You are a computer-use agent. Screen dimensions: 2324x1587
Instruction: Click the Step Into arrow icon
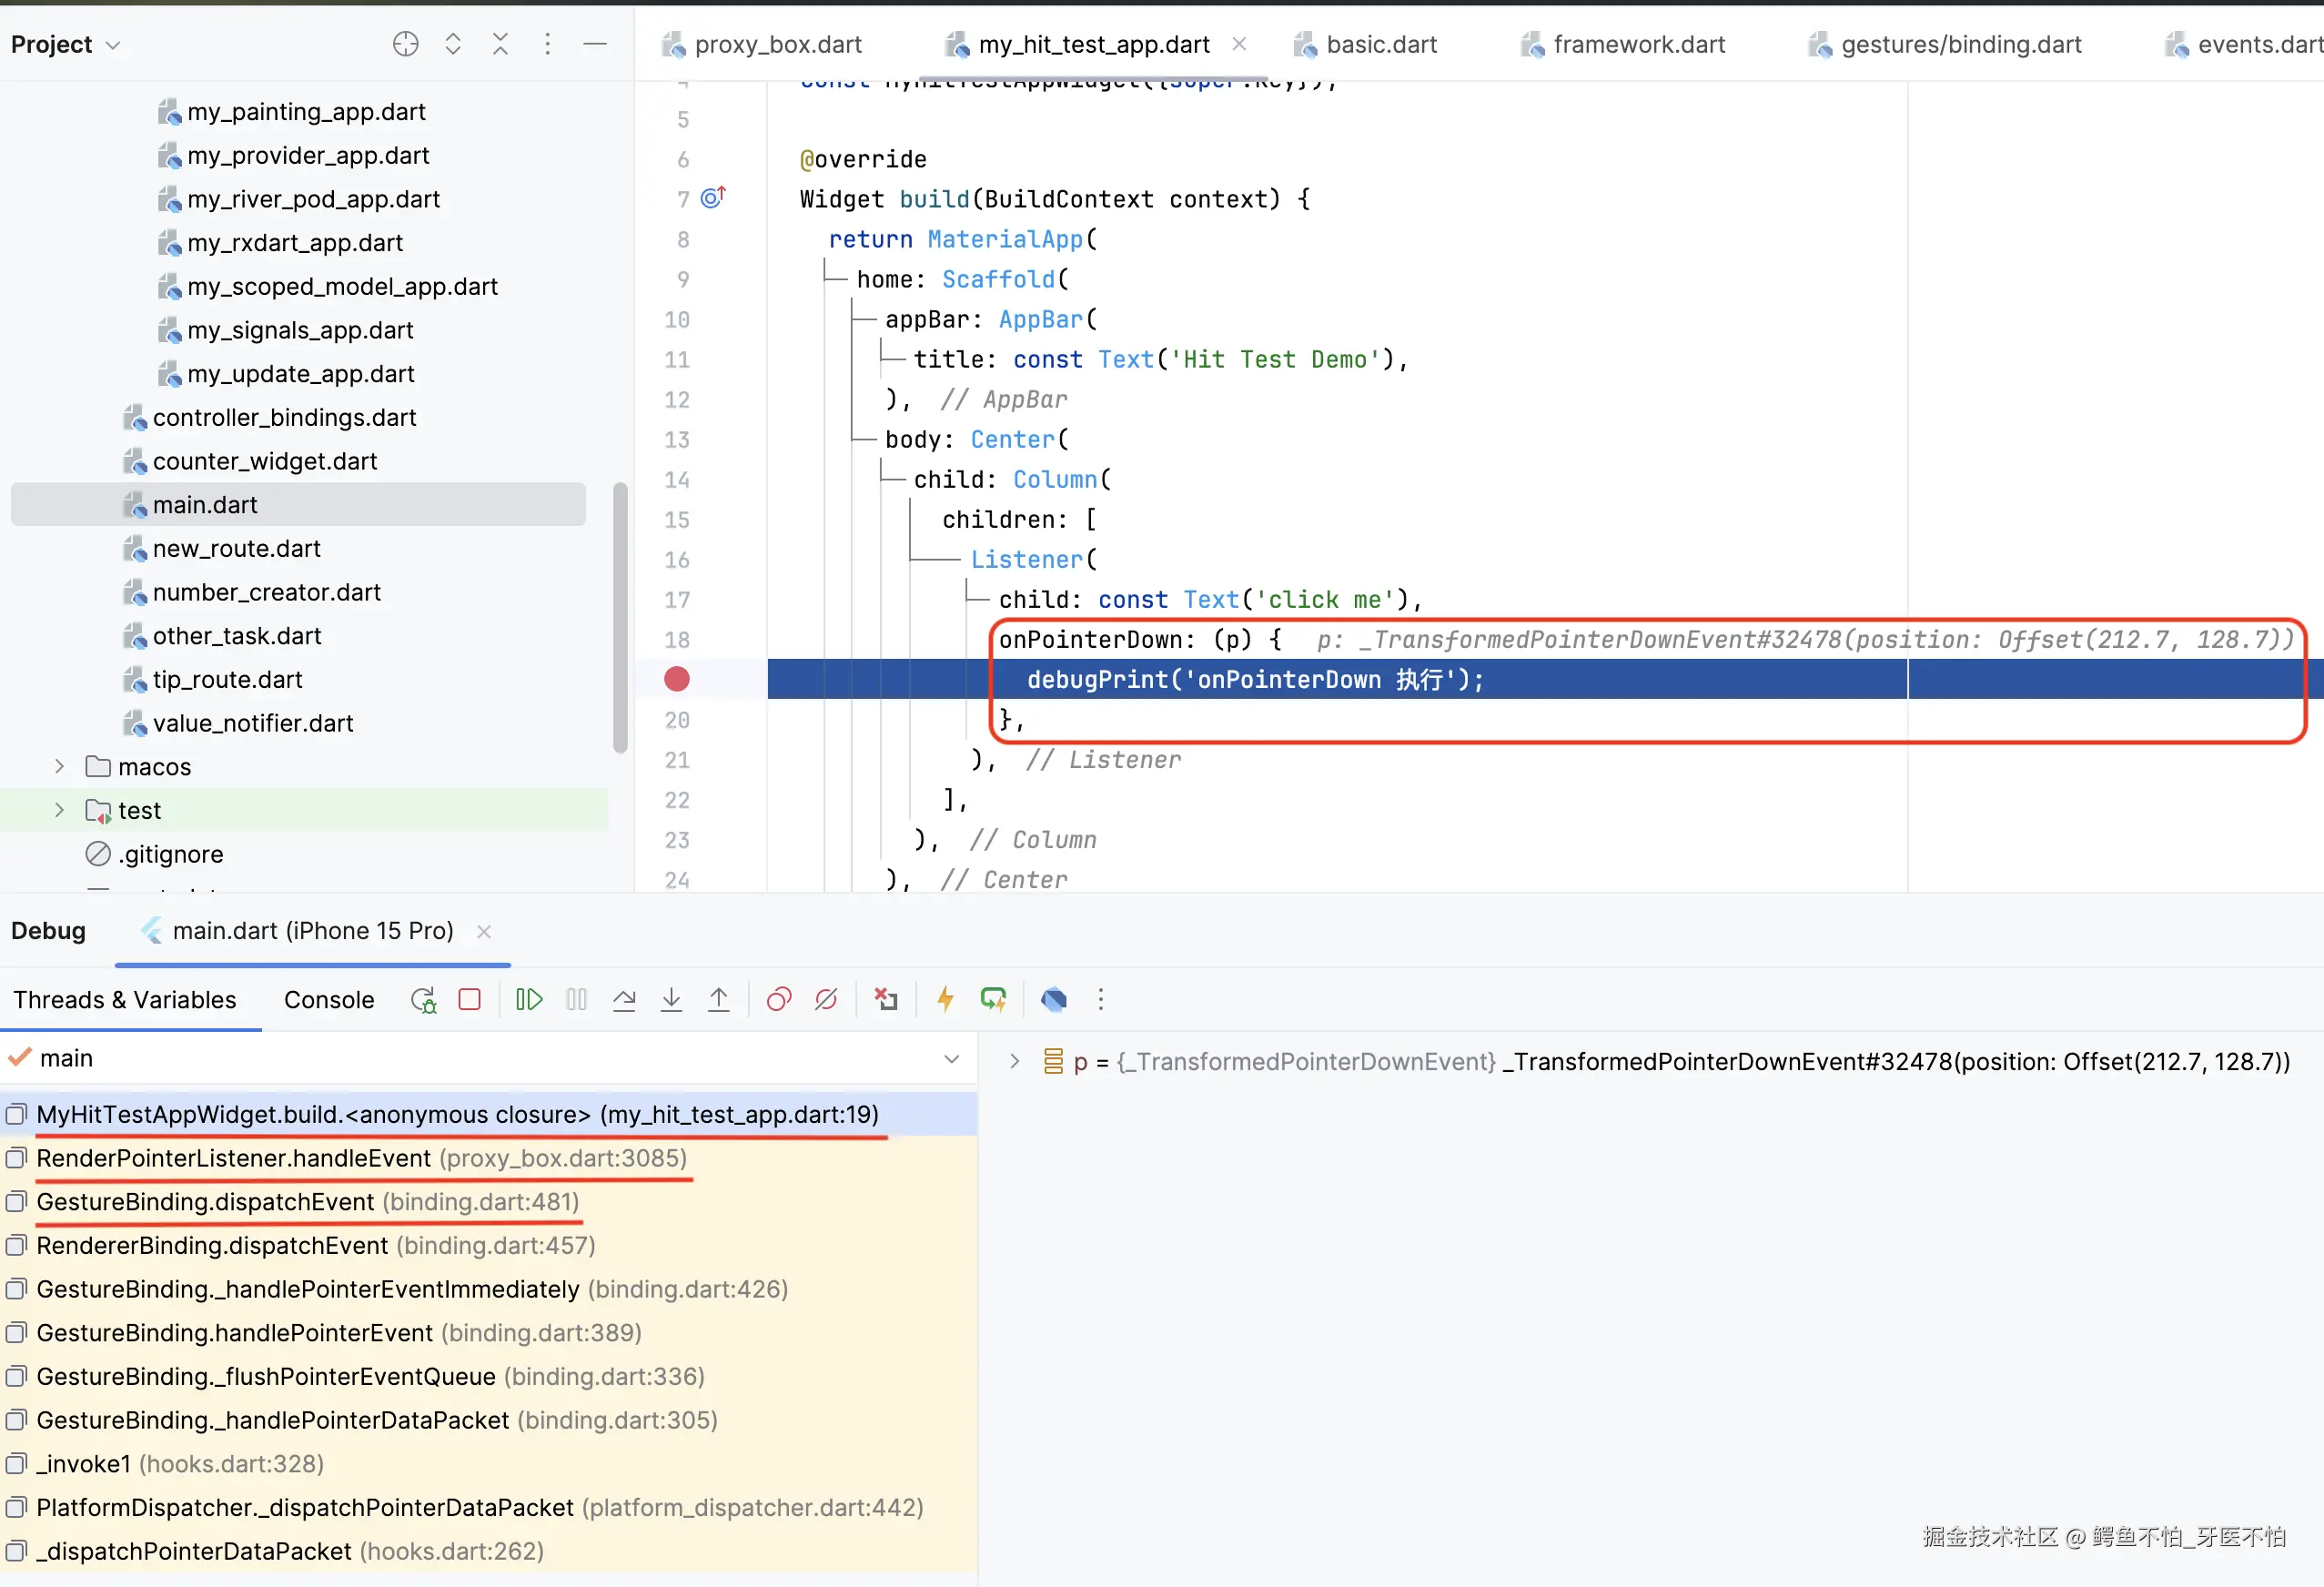(671, 1000)
